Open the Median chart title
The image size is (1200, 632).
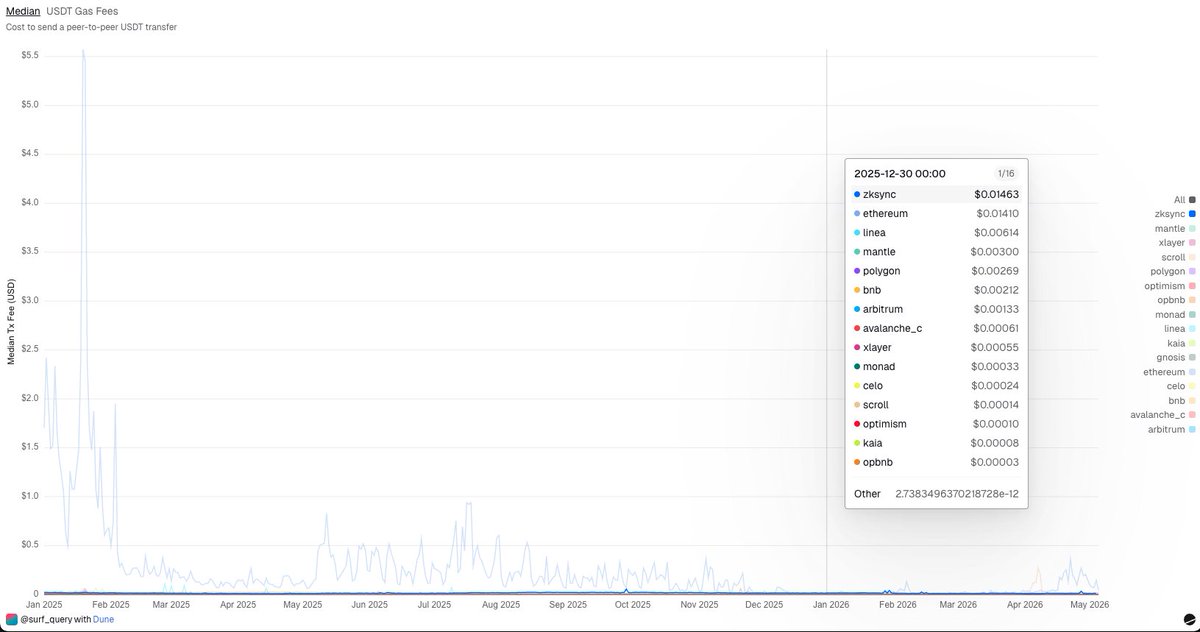(x=23, y=10)
